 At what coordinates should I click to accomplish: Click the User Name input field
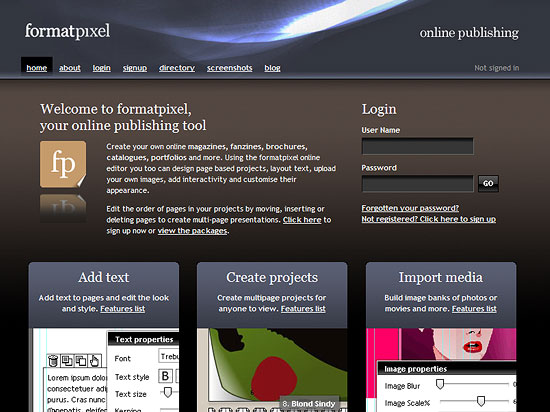click(417, 146)
